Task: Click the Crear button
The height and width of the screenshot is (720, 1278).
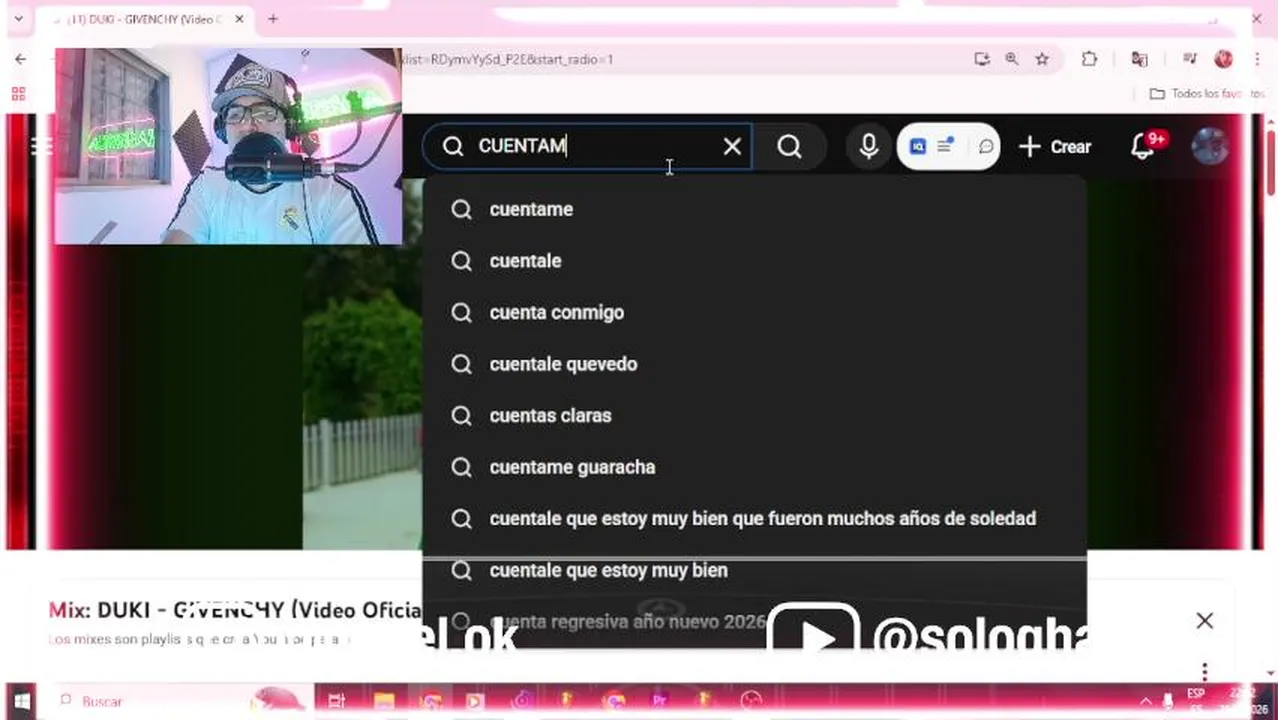Action: 1055,147
